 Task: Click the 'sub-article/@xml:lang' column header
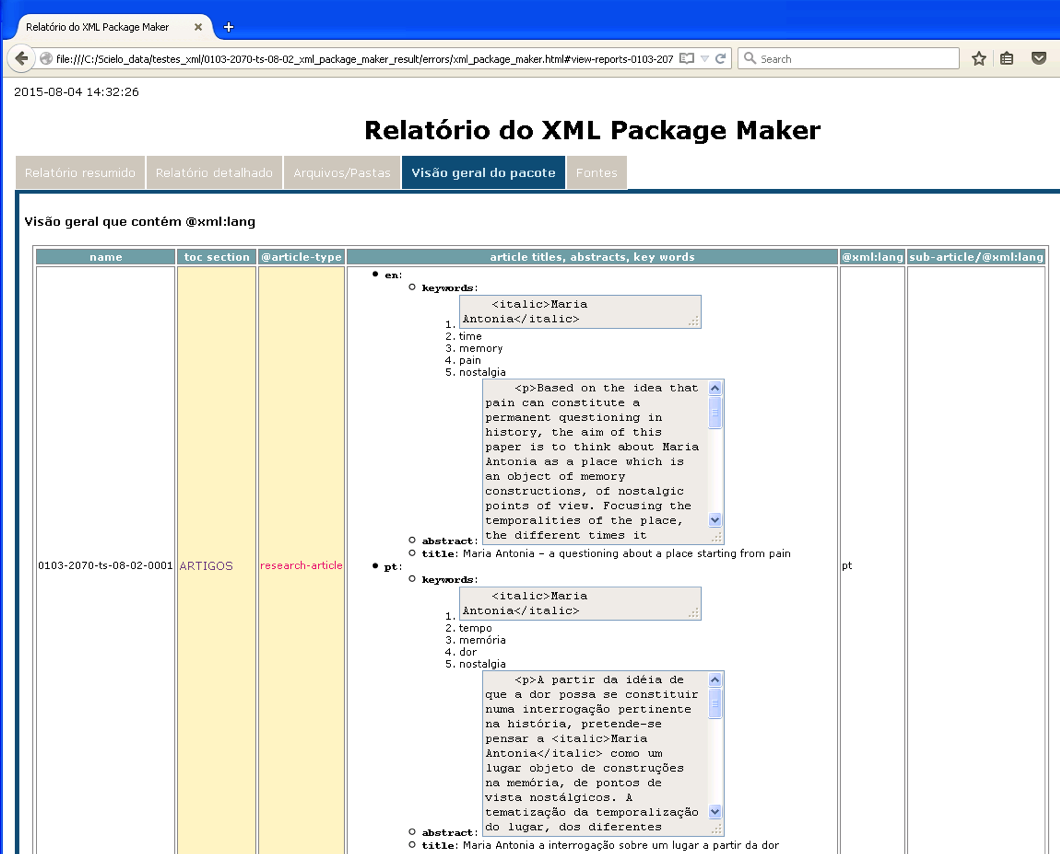click(x=977, y=257)
